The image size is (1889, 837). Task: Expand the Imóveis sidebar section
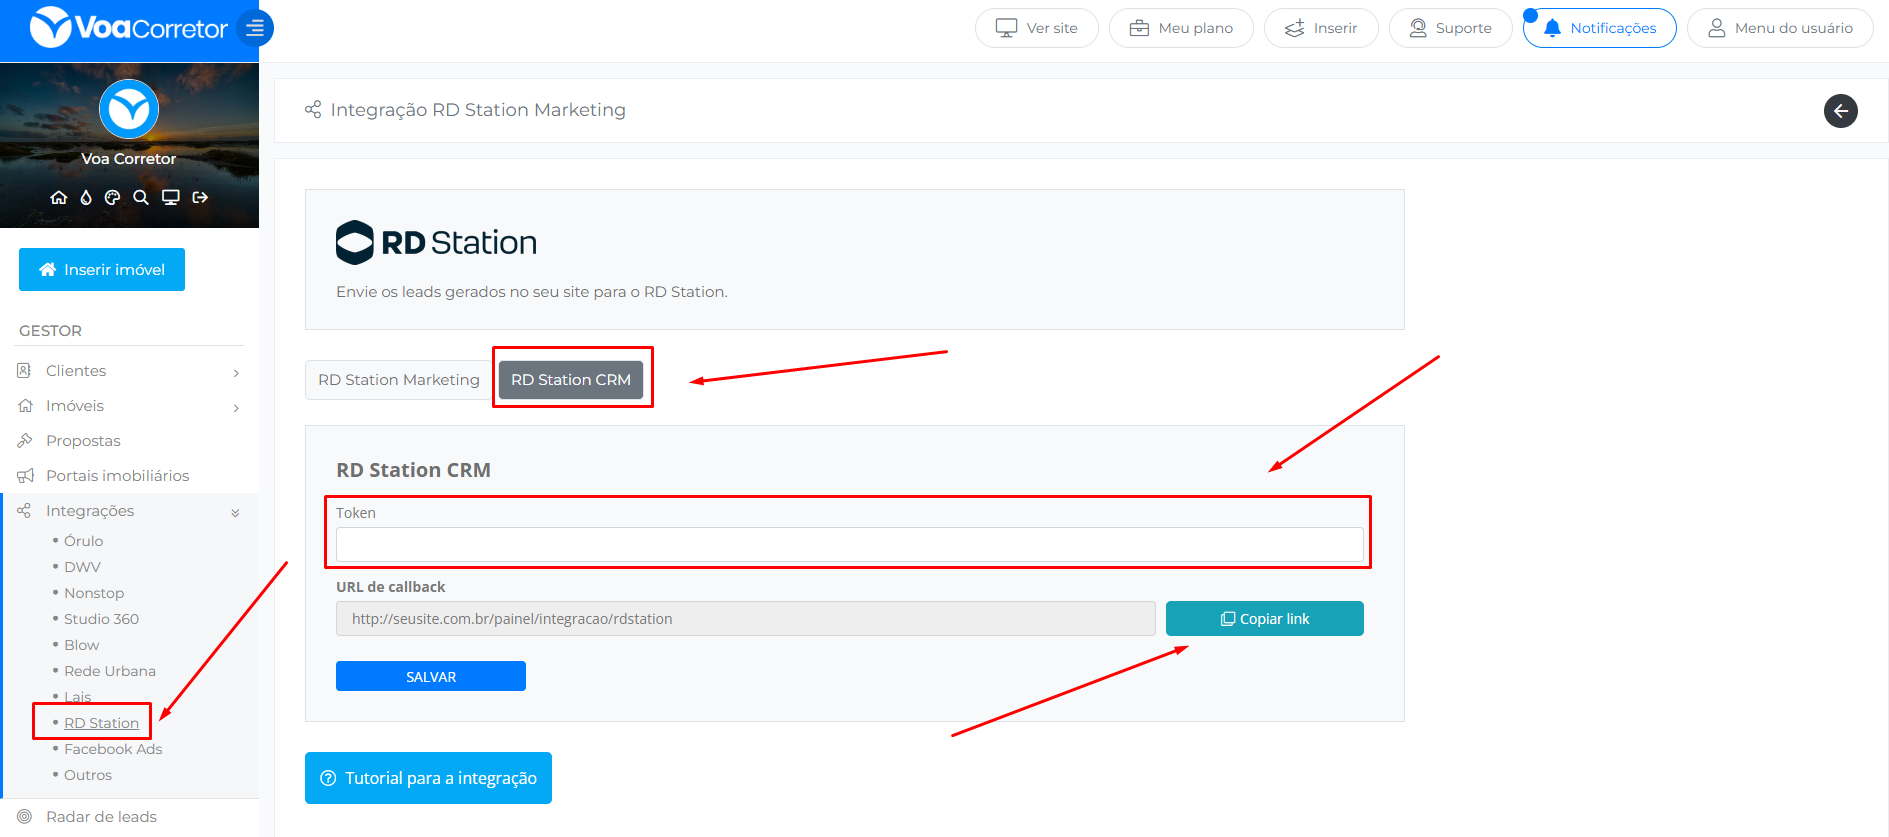click(129, 406)
